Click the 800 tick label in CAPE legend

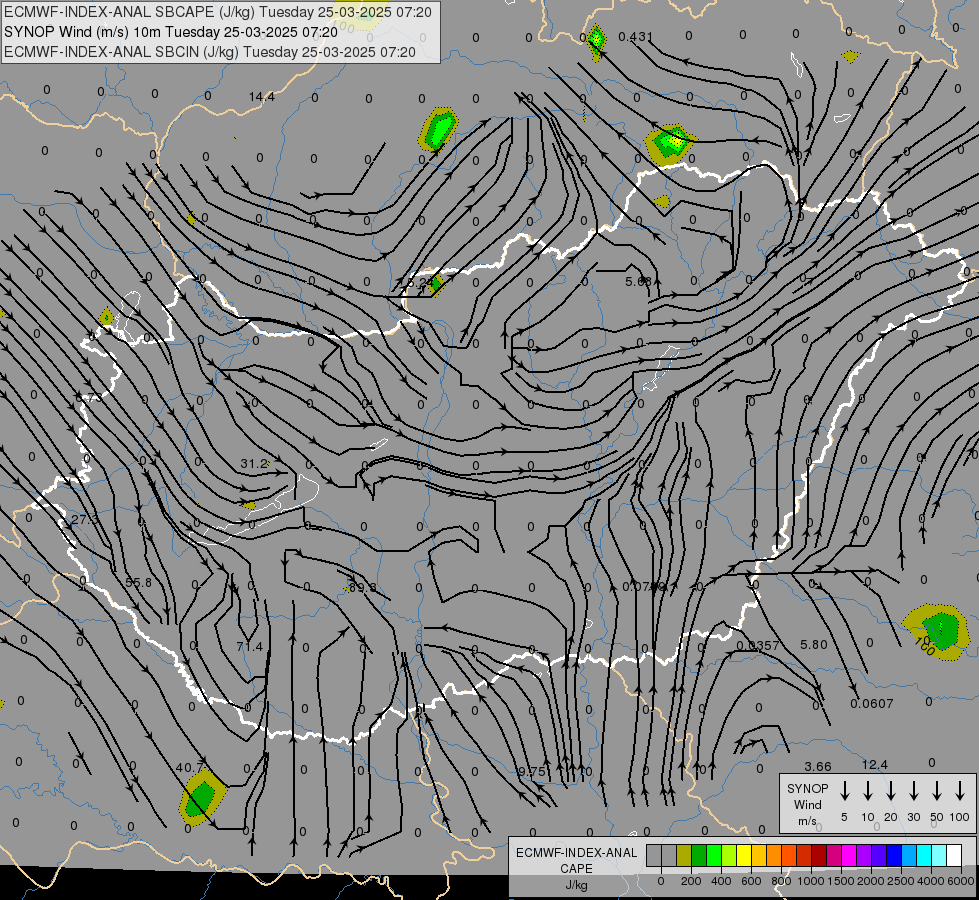point(781,881)
